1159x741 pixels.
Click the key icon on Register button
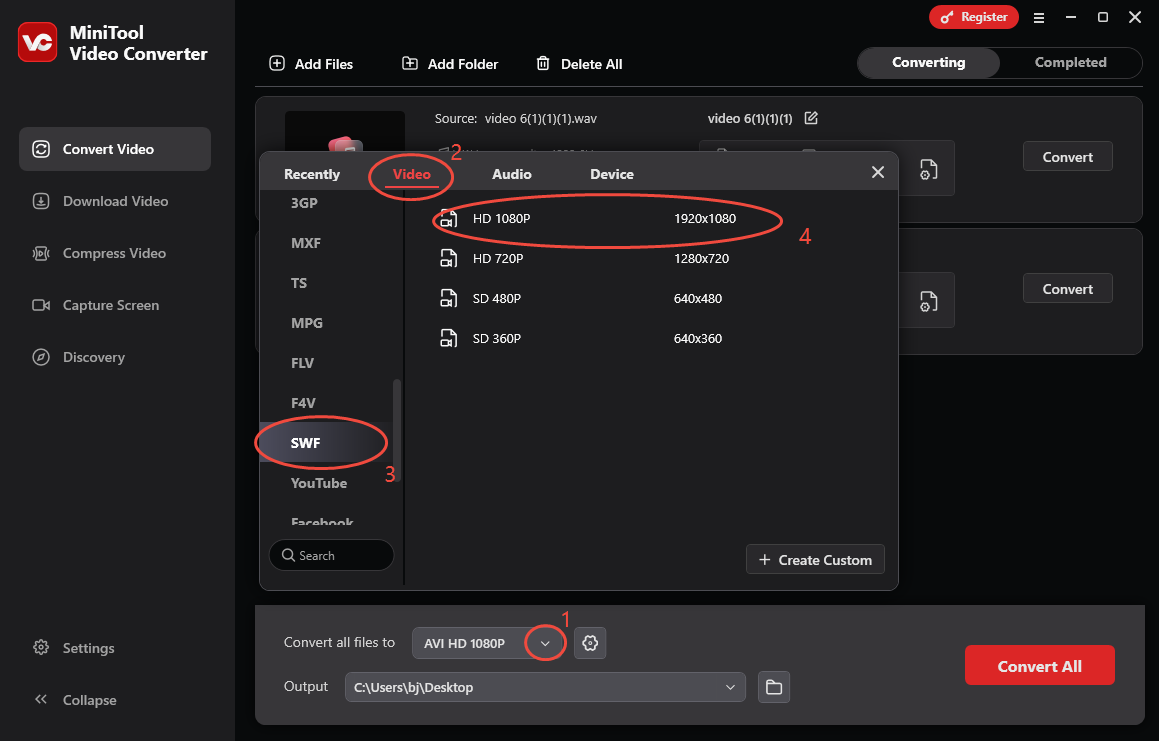click(947, 17)
